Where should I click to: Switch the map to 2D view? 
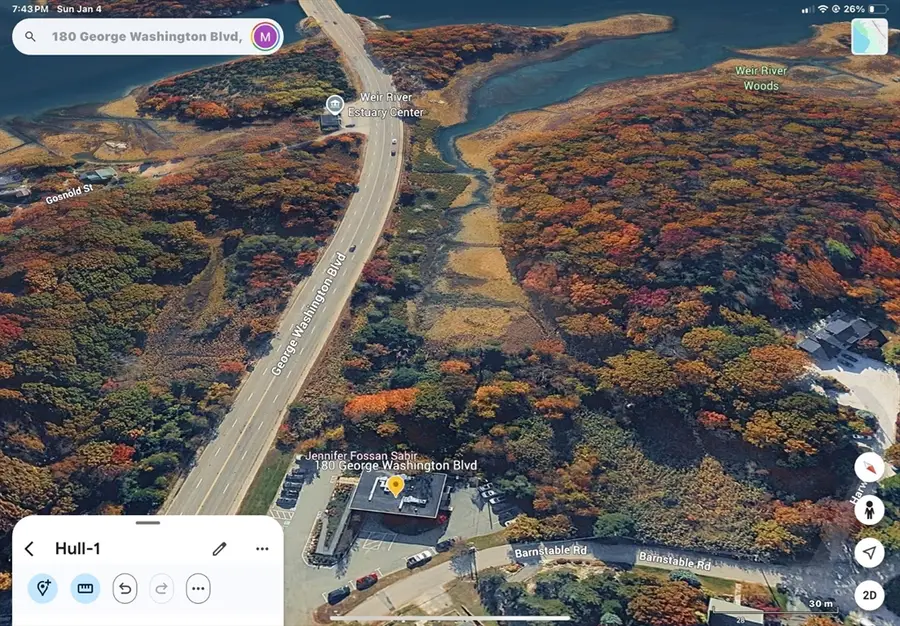869,595
